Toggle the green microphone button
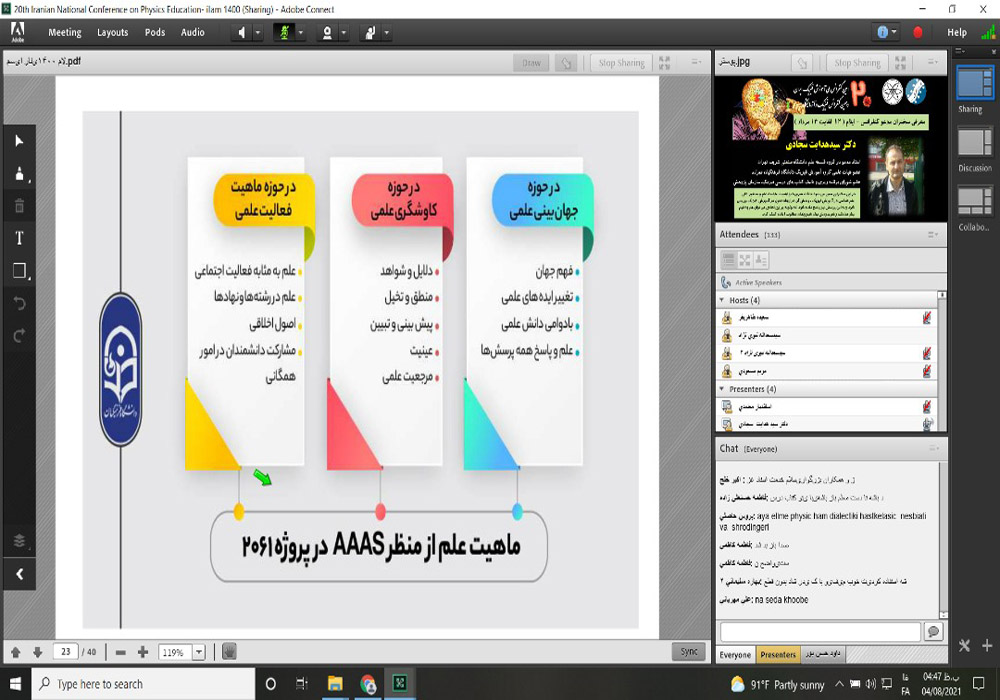This screenshot has height=700, width=1000. point(284,32)
